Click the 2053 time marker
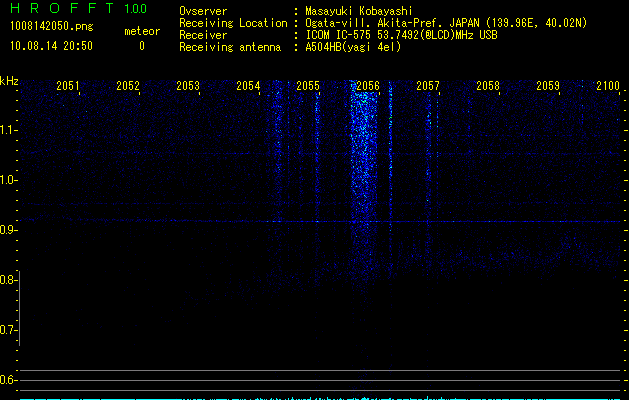Screen dimensions: 629x400 pos(188,86)
